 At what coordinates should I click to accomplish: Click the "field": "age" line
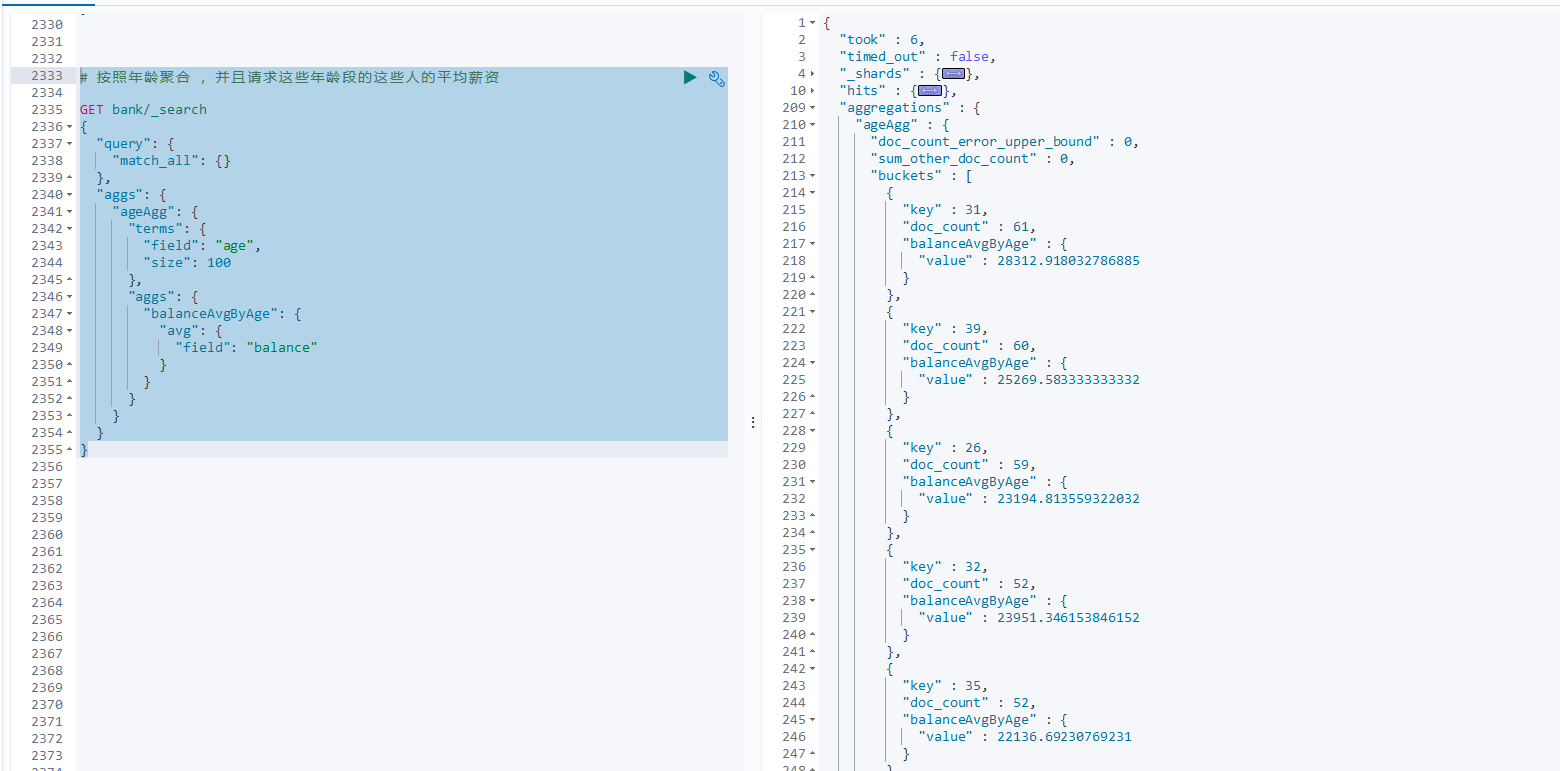[x=202, y=246]
